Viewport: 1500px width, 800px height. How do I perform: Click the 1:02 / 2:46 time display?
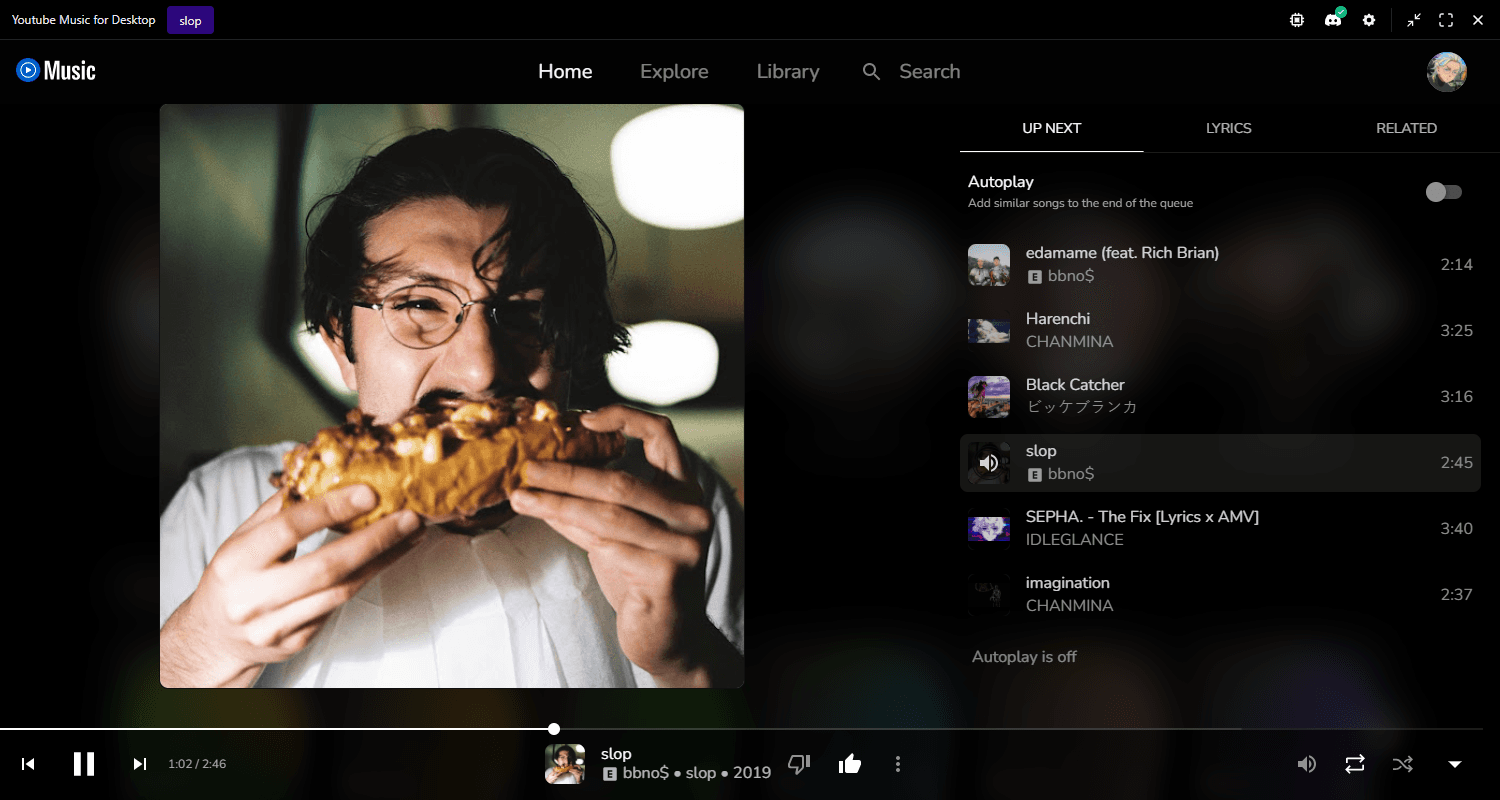point(197,764)
